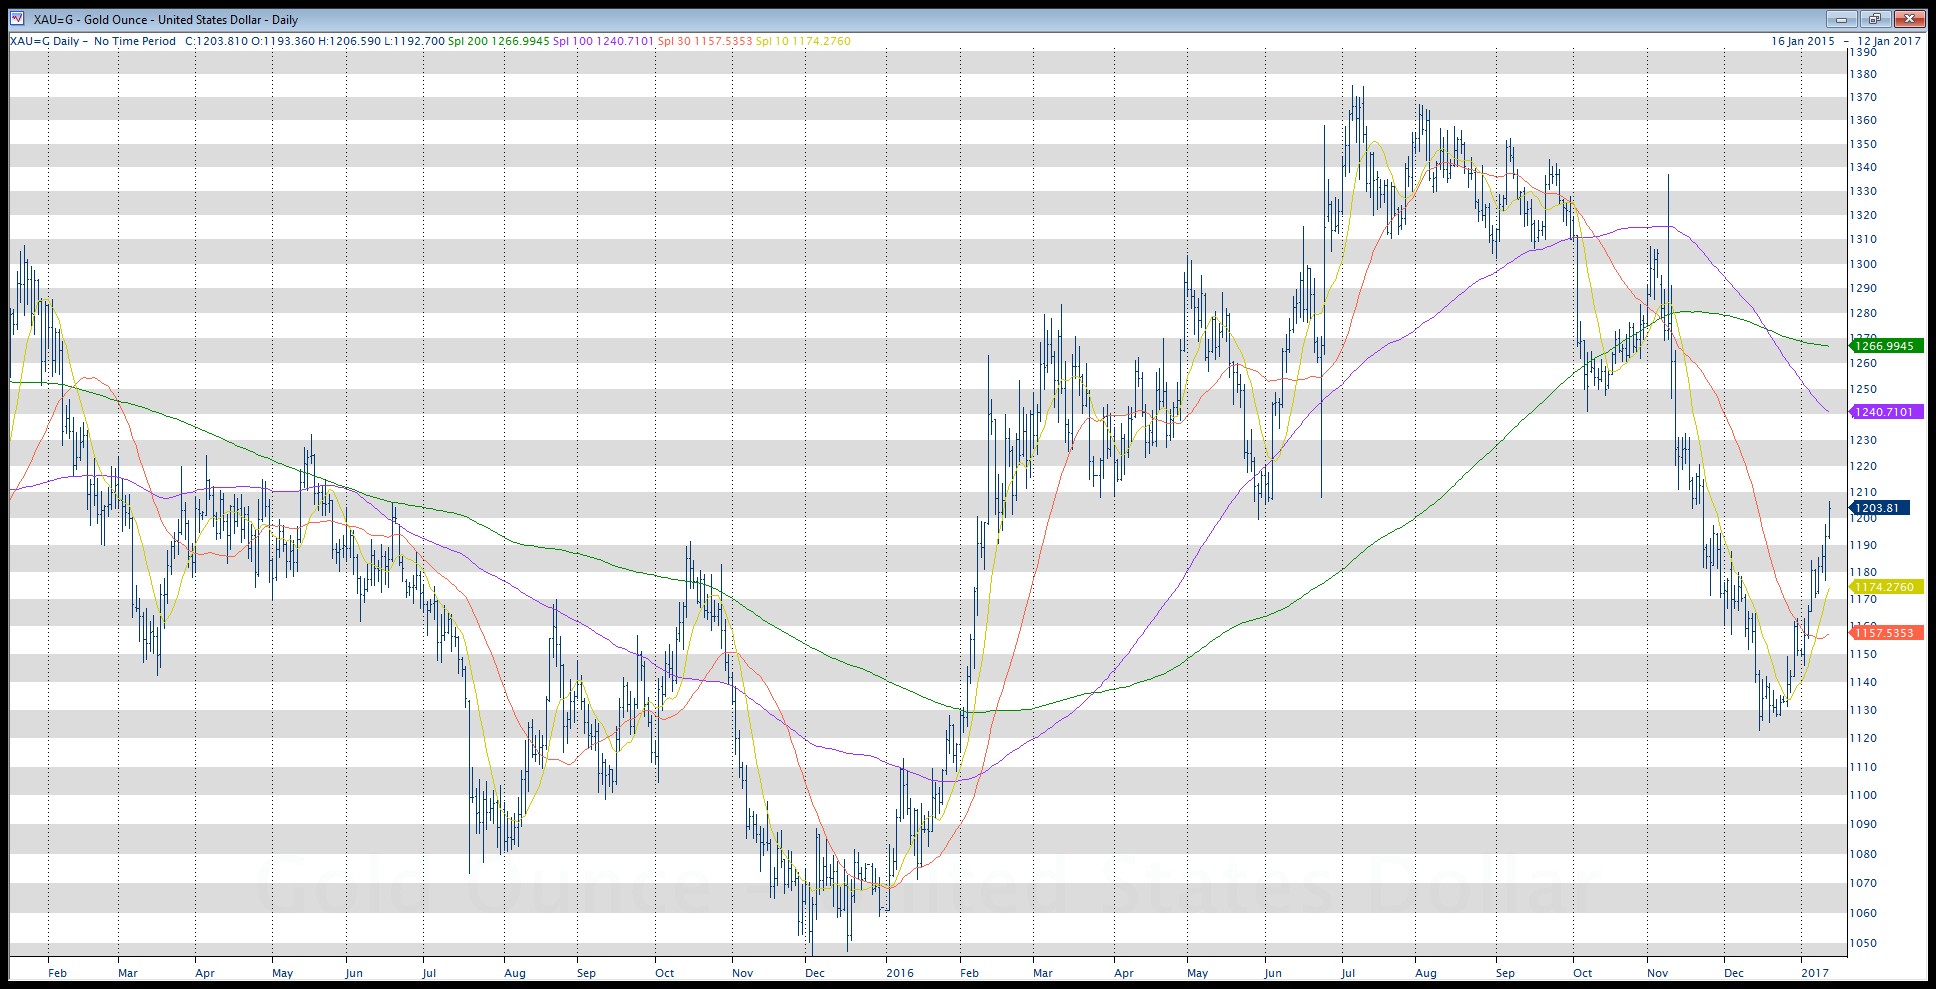Select the blue 1203.81 last price tag
This screenshot has height=989, width=1936.
click(x=1877, y=508)
